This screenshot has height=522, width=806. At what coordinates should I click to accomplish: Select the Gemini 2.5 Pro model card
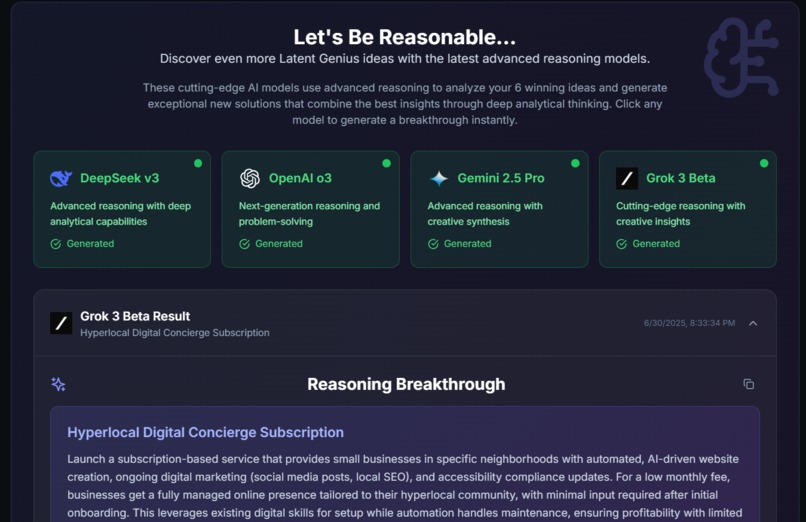click(499, 209)
